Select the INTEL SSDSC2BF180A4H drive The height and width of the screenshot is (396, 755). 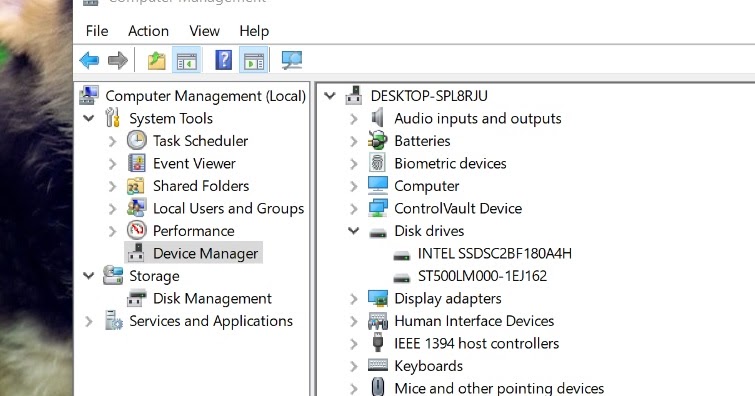tap(495, 253)
